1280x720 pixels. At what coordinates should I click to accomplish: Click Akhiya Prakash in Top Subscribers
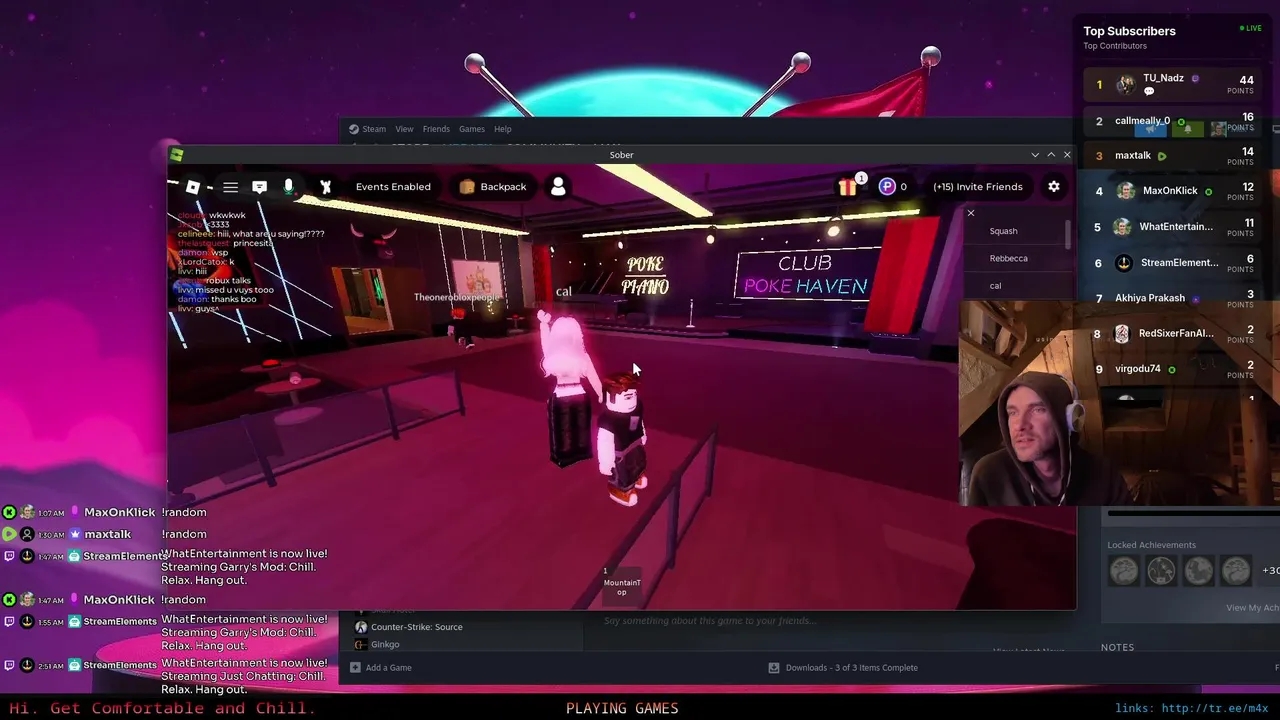(1150, 298)
